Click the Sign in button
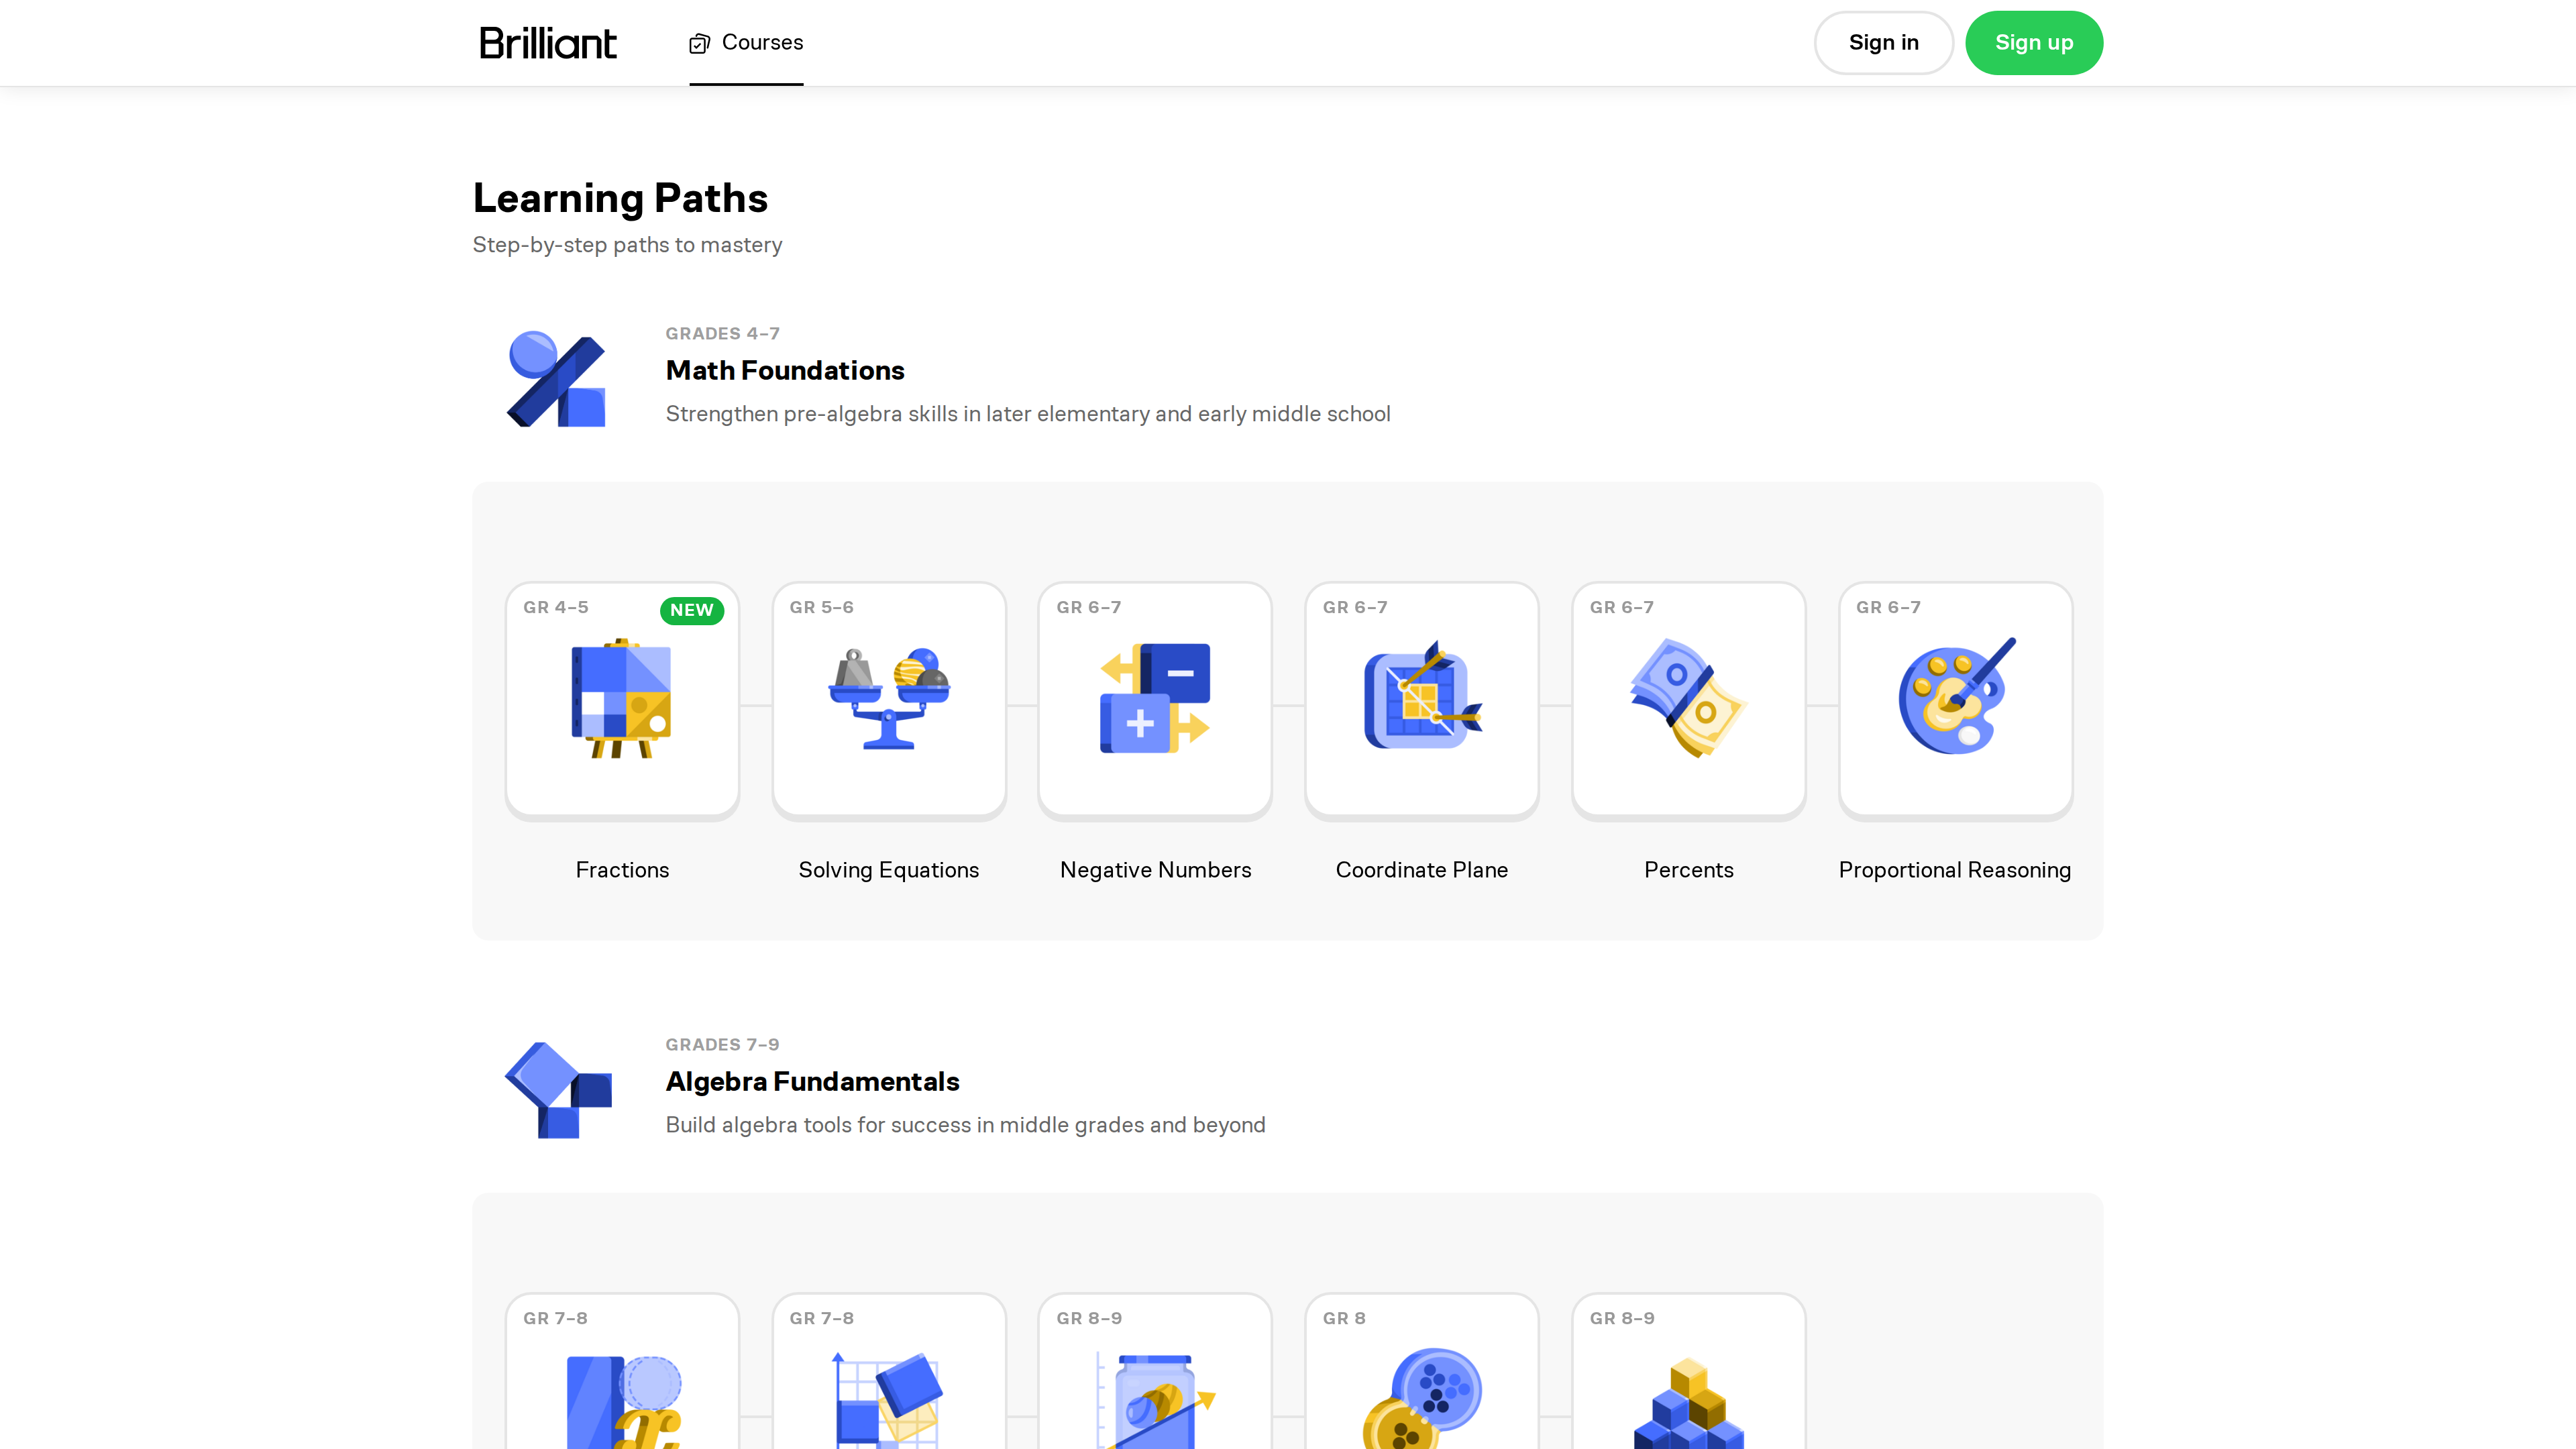The image size is (2576, 1449). pyautogui.click(x=1883, y=43)
